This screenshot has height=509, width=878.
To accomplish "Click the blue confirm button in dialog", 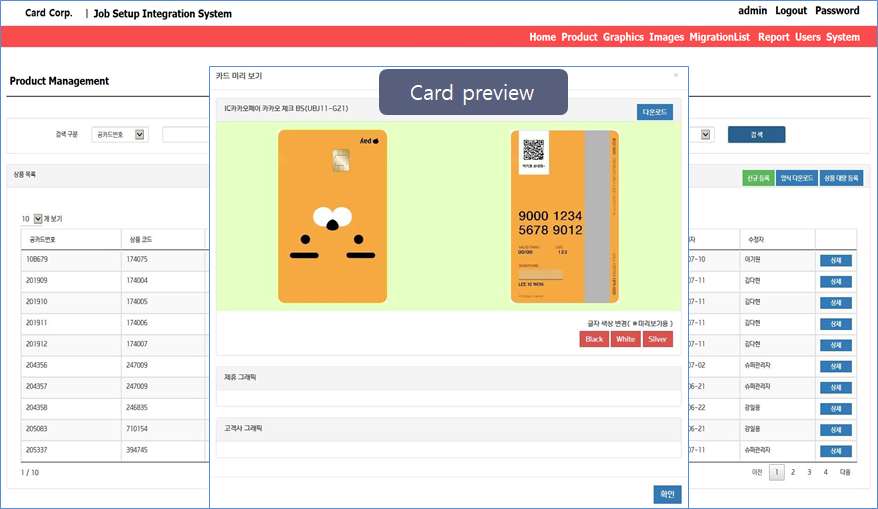I will (x=667, y=494).
